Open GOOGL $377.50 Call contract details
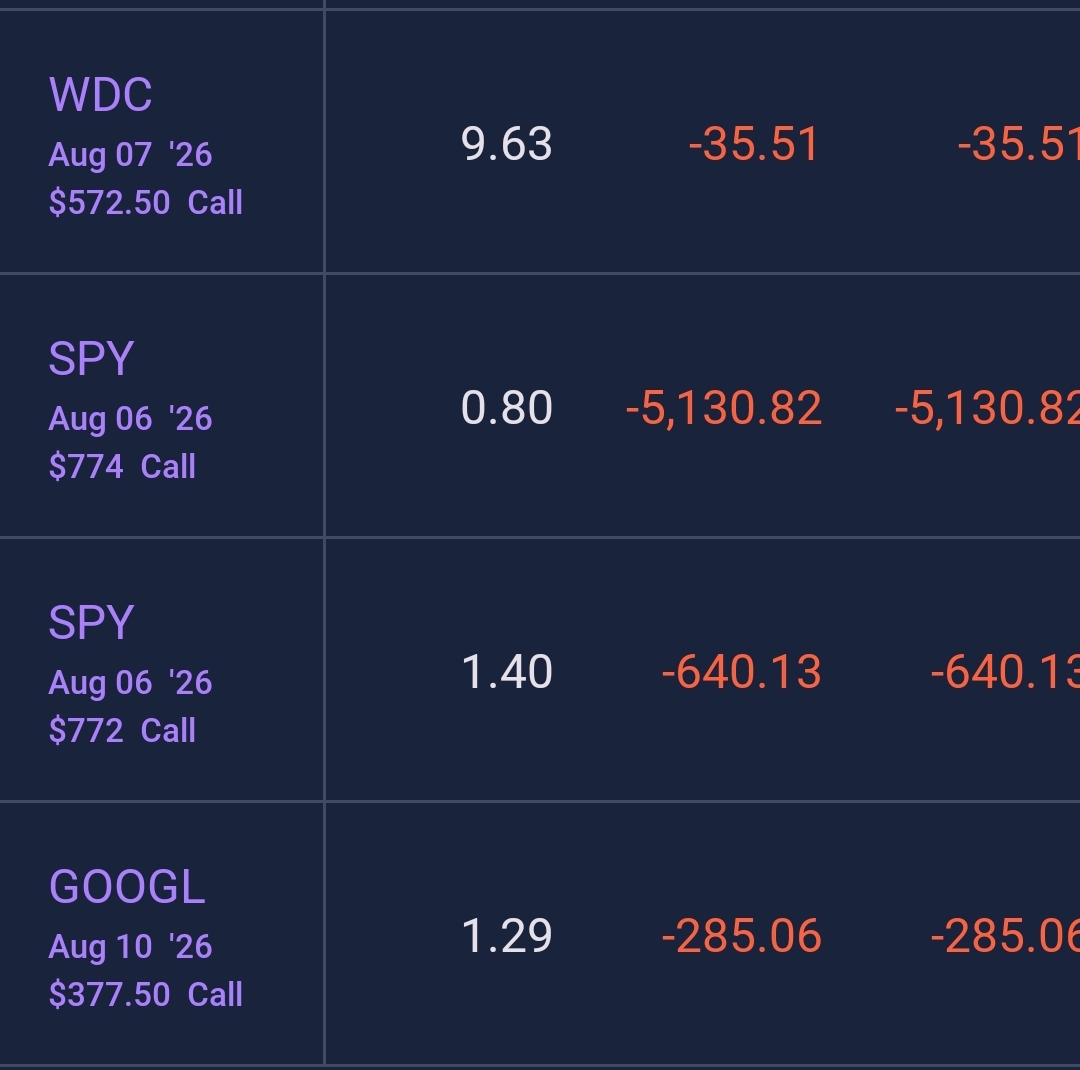1080x1070 pixels. tap(145, 994)
